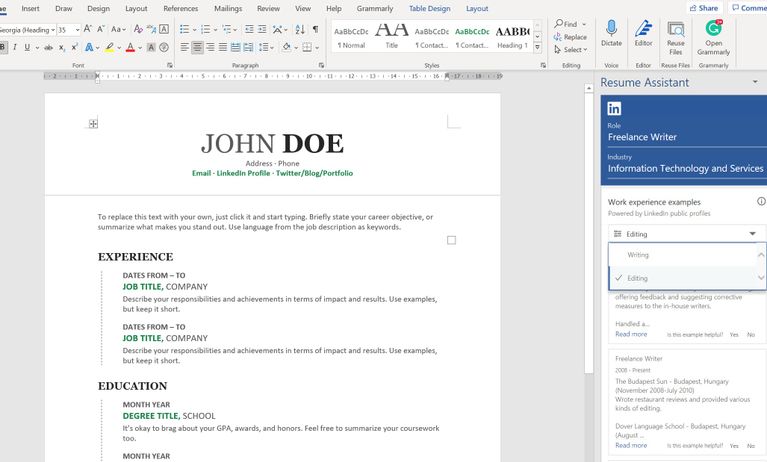The image size is (767, 462).
Task: Apply the Title style
Action: (392, 35)
